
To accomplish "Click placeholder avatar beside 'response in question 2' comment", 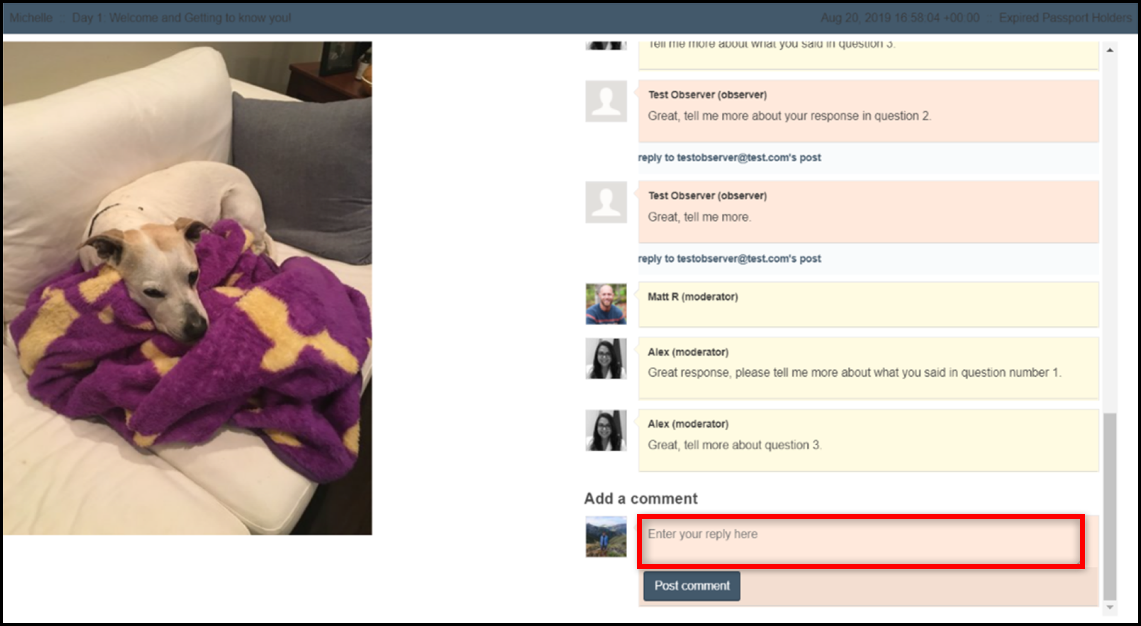I will click(606, 101).
